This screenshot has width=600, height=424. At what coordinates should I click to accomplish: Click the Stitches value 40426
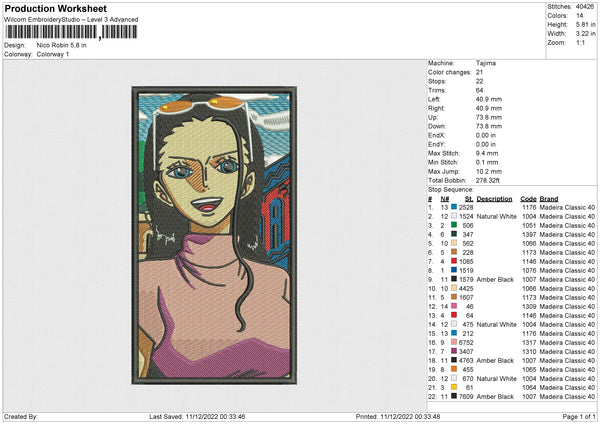click(x=585, y=7)
